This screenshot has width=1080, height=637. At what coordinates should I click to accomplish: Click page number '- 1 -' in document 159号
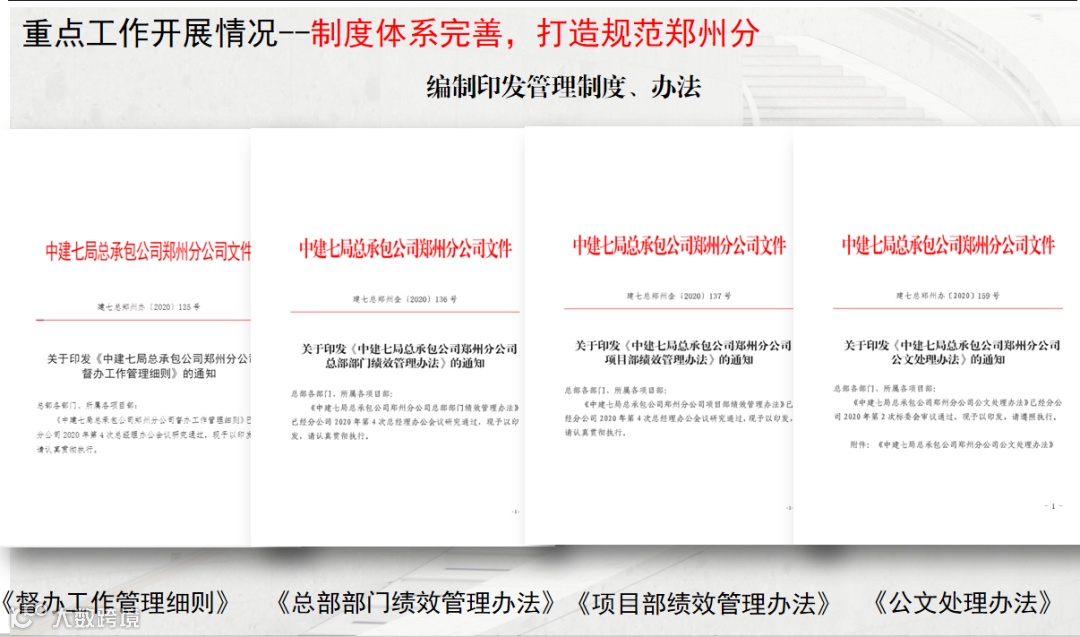1052,506
